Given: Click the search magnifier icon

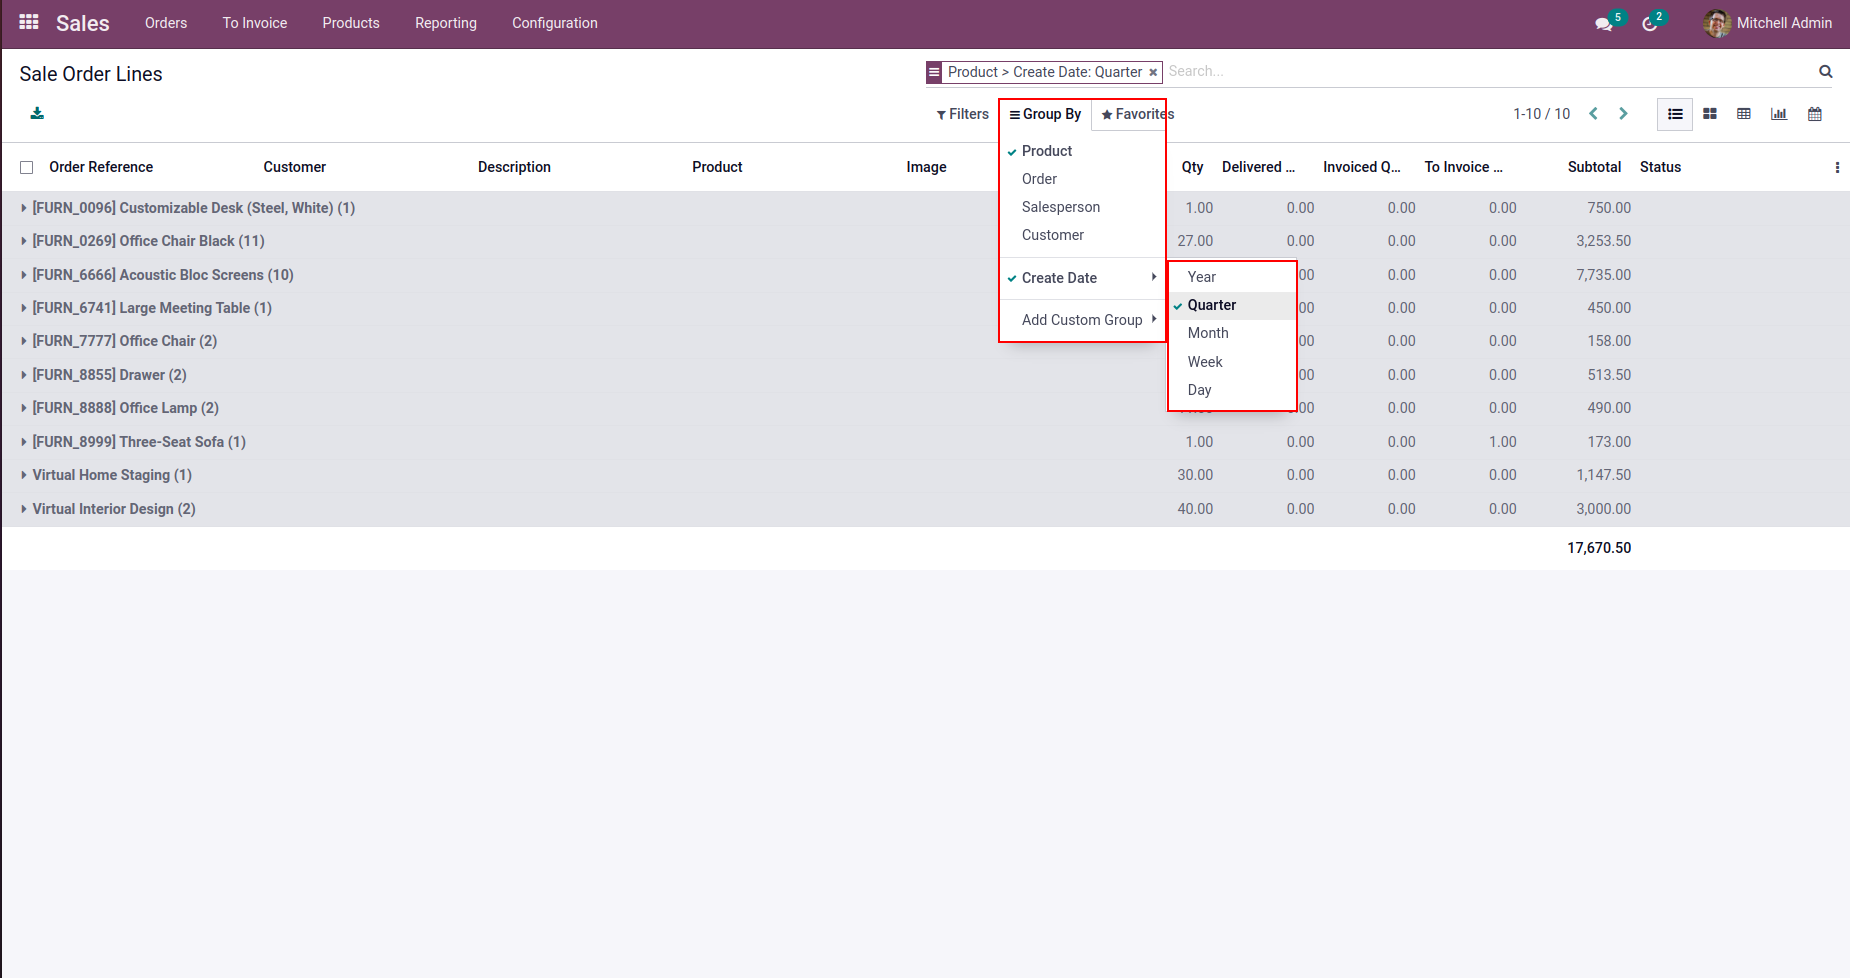Looking at the screenshot, I should (1825, 72).
